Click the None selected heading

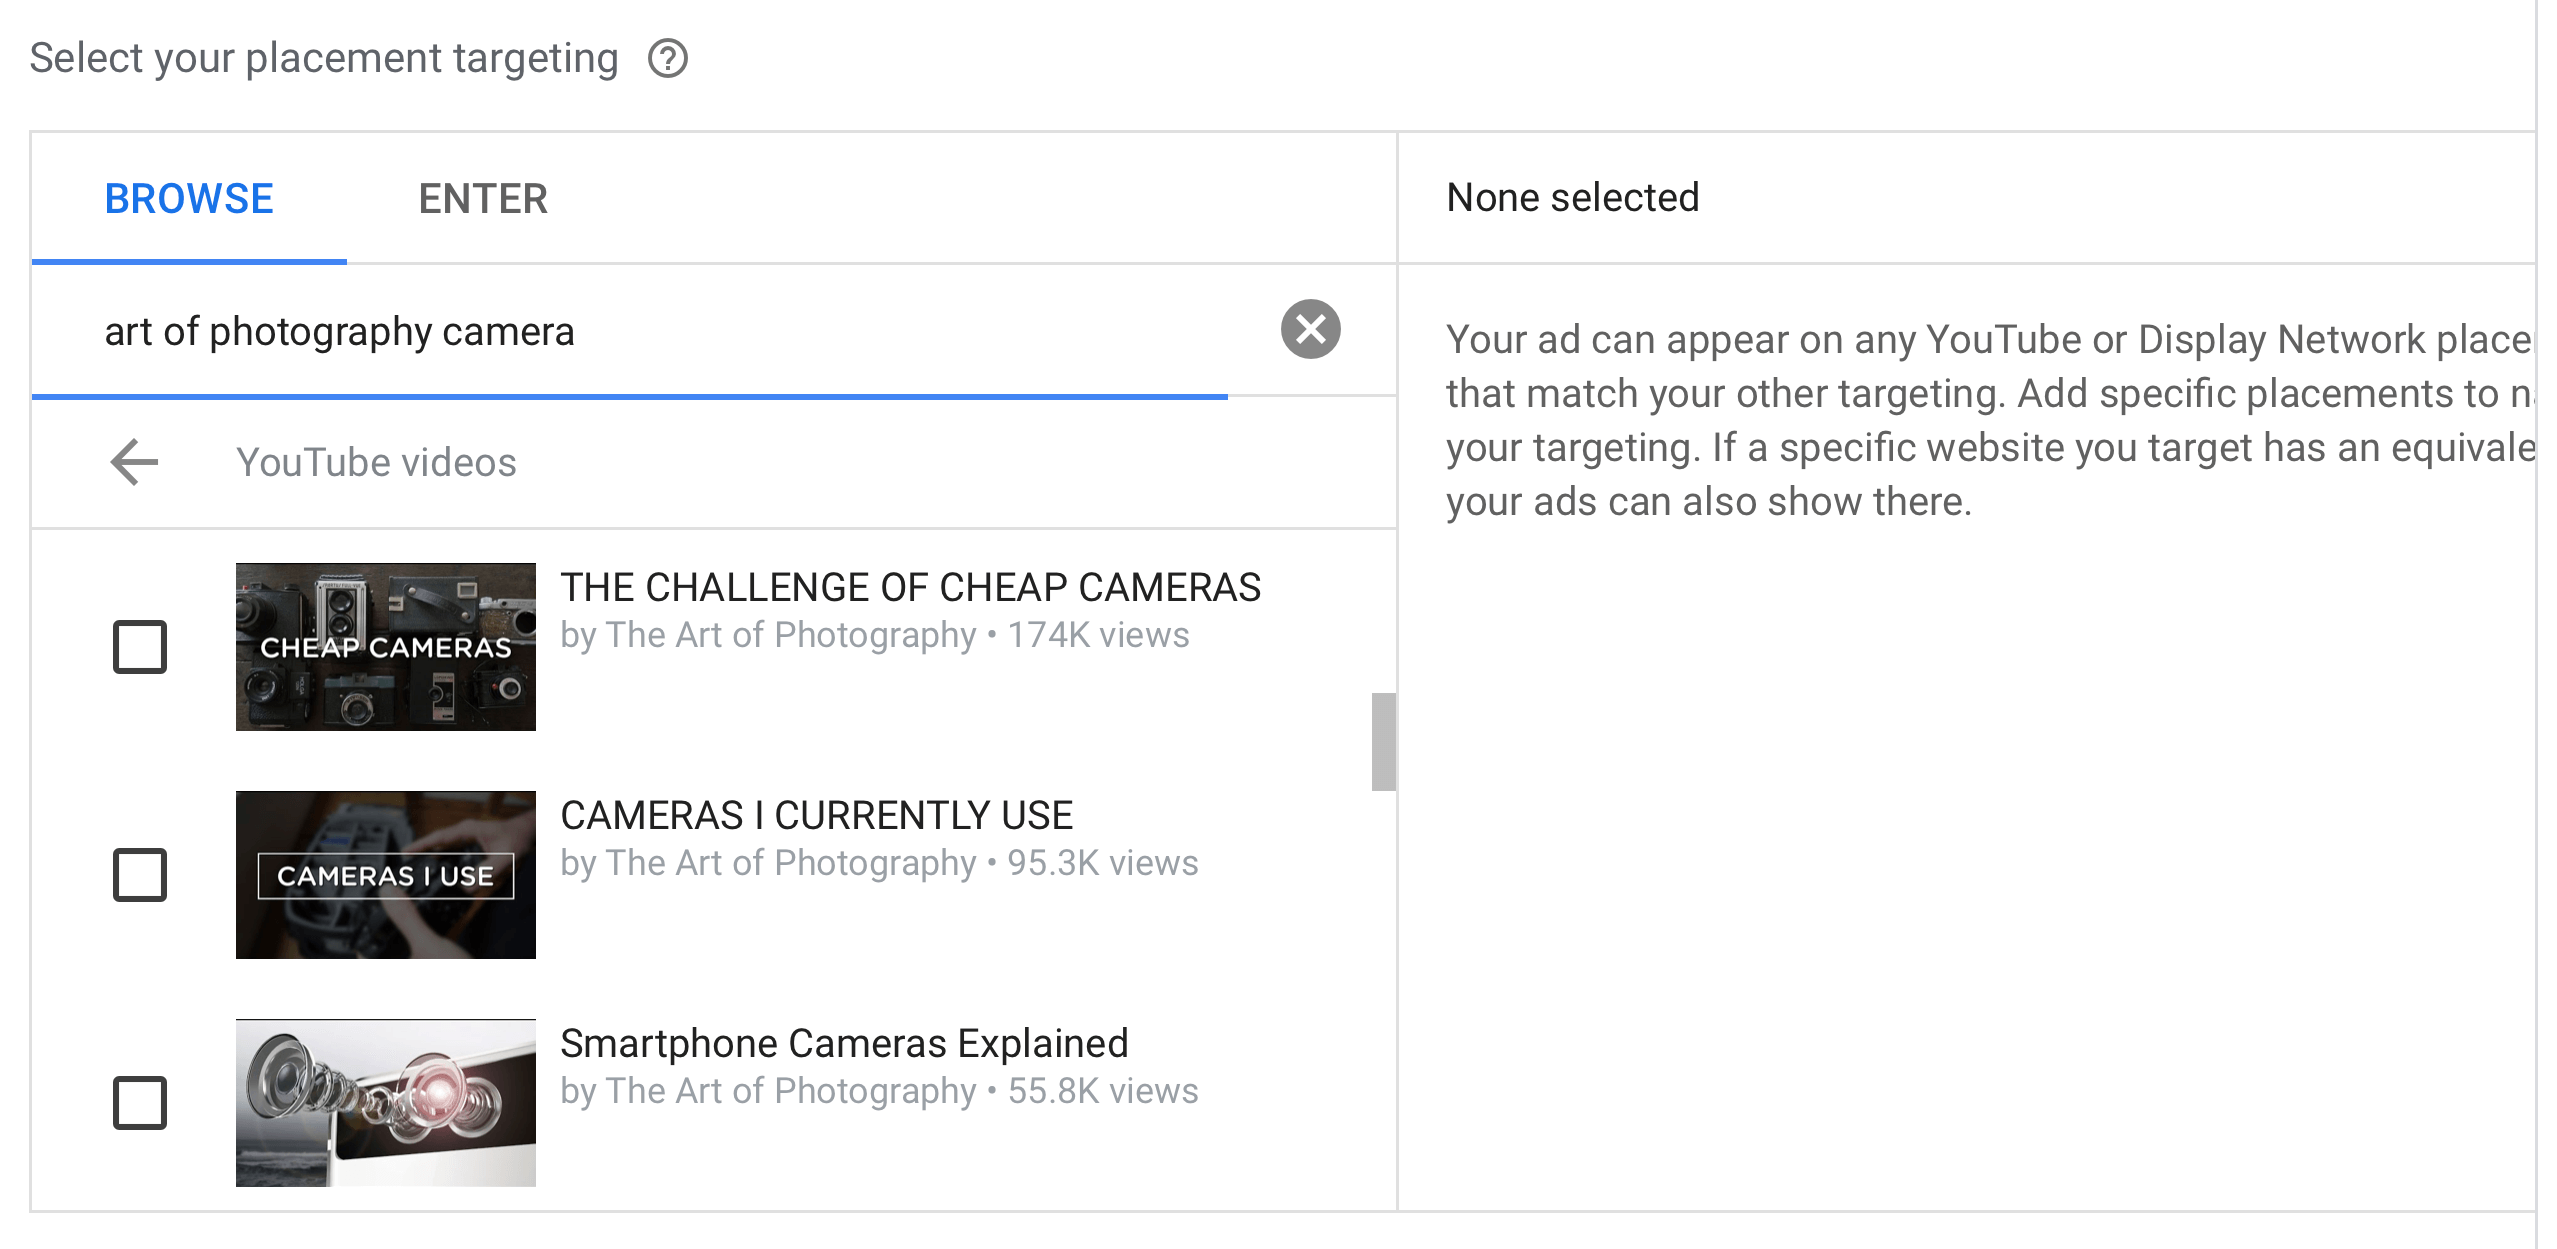pos(1572,197)
